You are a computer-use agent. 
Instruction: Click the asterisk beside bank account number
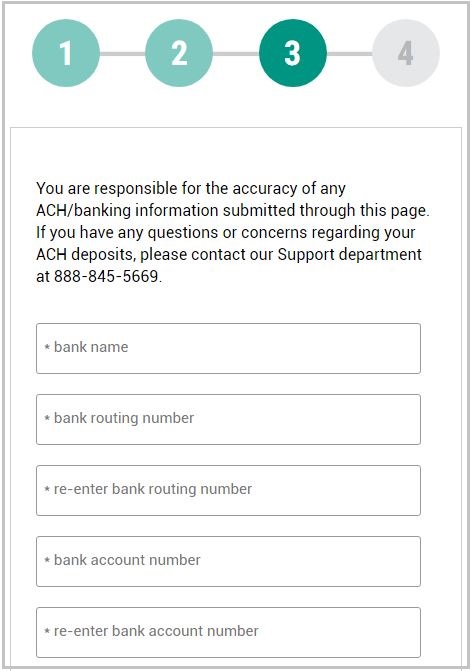(47, 560)
